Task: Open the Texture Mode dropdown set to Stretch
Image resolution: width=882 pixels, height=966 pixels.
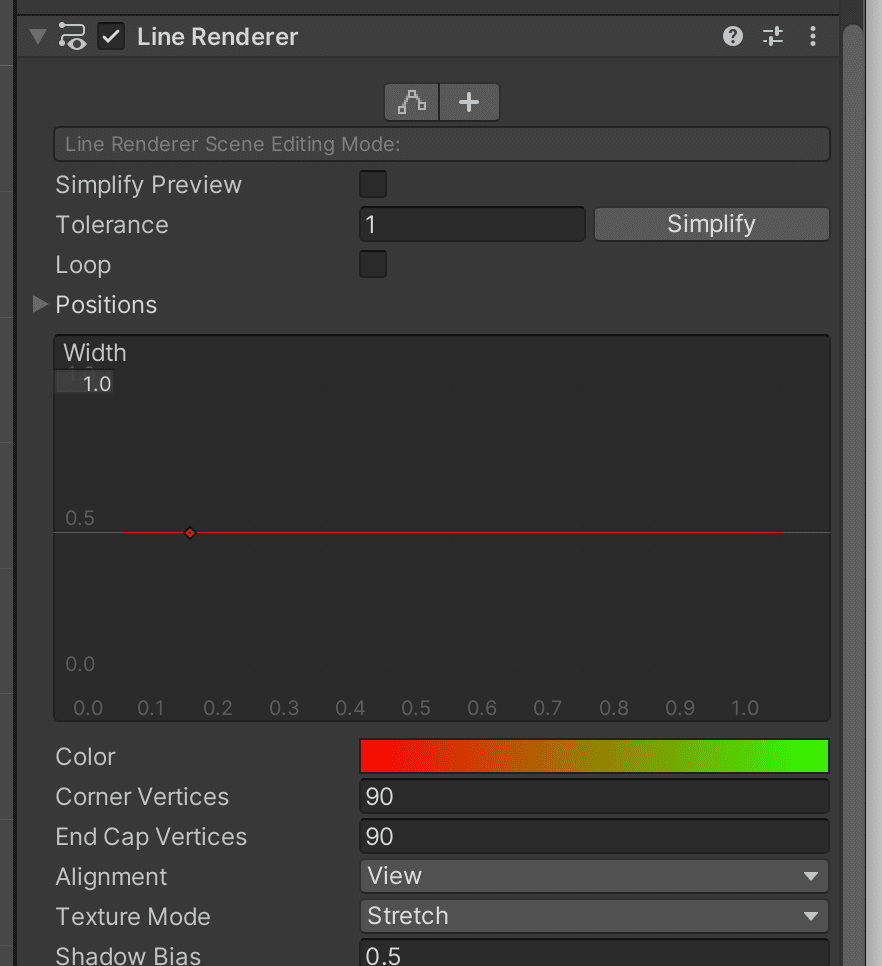Action: point(593,917)
